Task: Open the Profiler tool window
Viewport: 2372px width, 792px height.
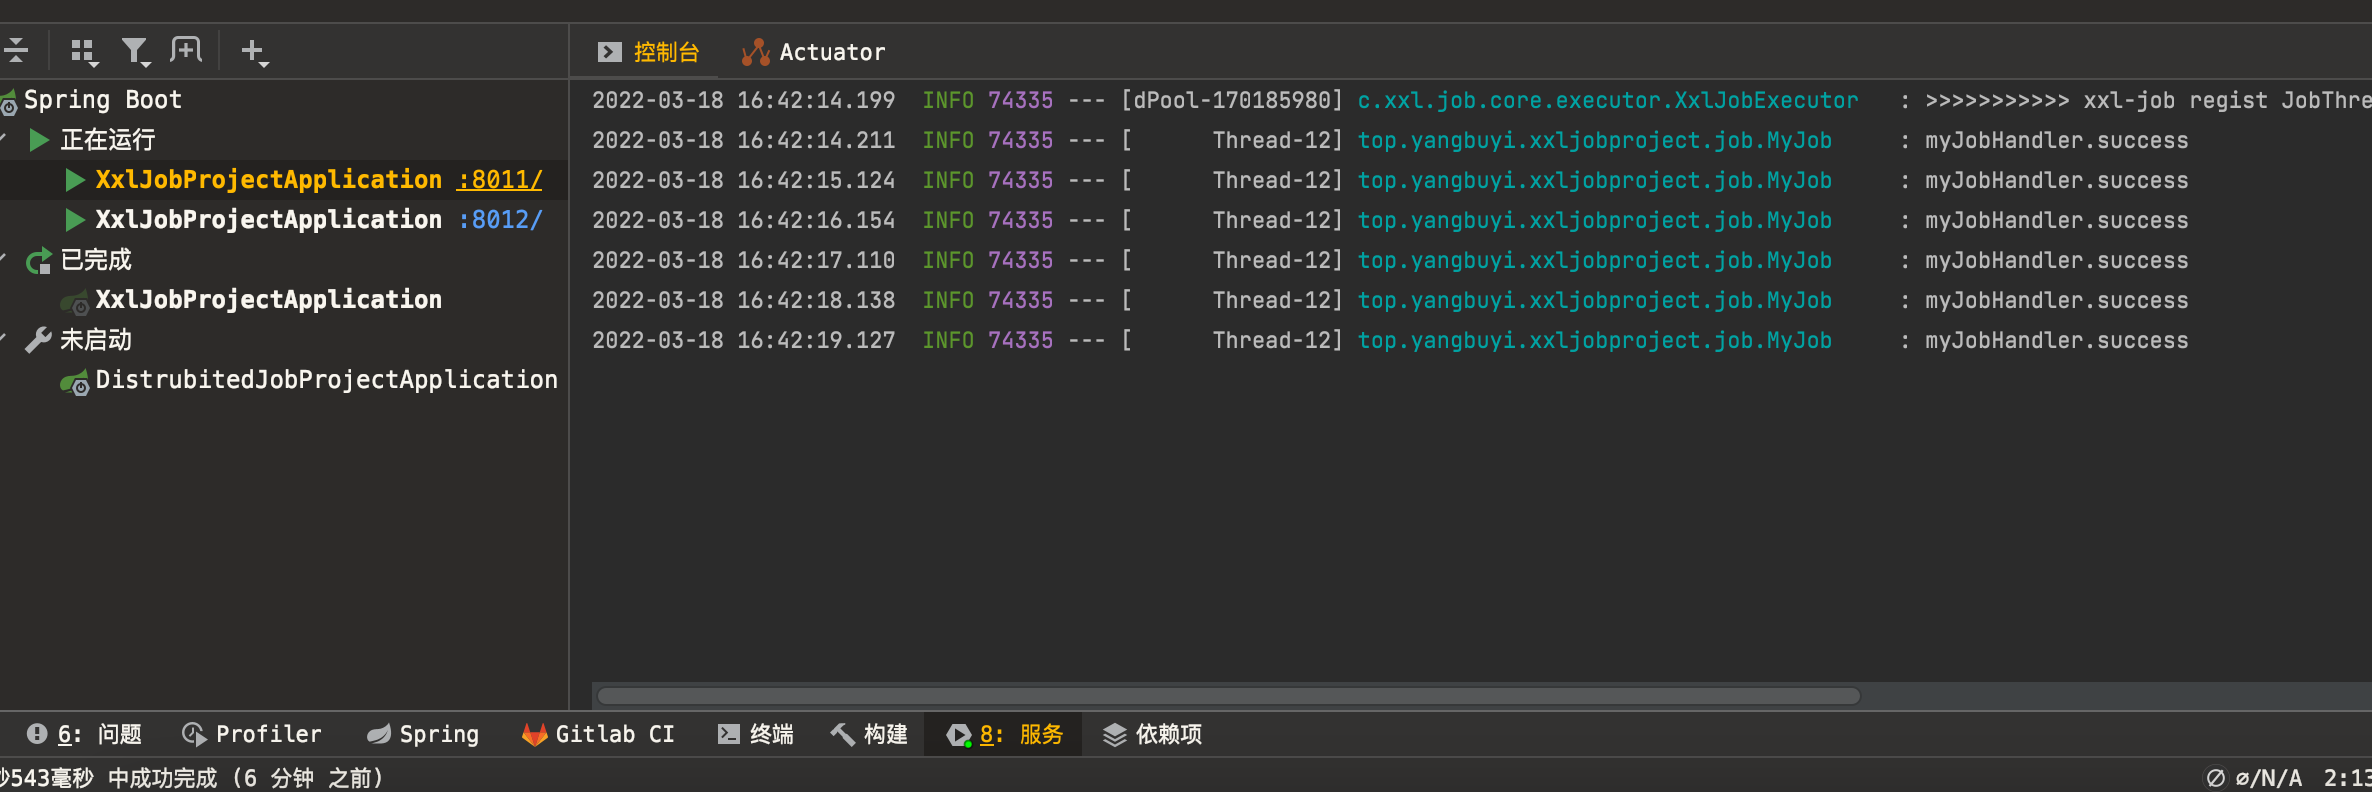Action: 252,734
